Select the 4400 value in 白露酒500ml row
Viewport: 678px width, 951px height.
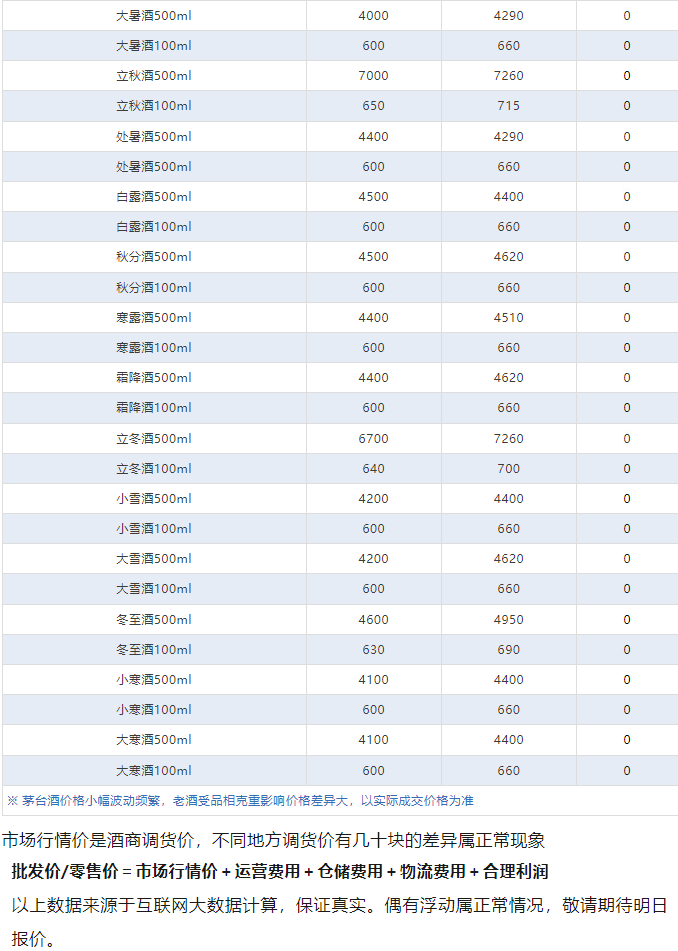tap(509, 197)
